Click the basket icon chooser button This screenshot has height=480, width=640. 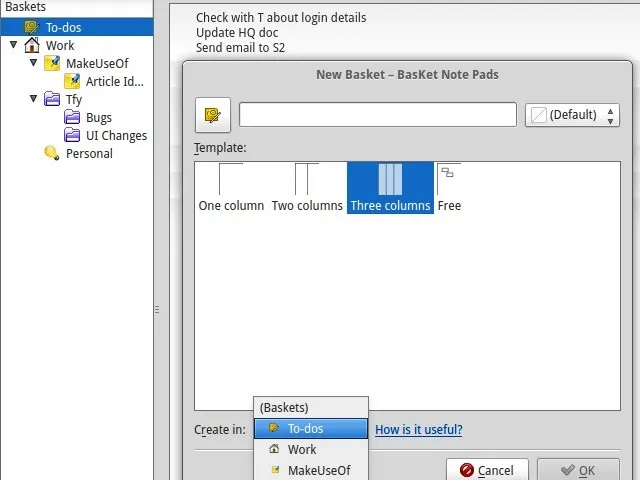(212, 115)
